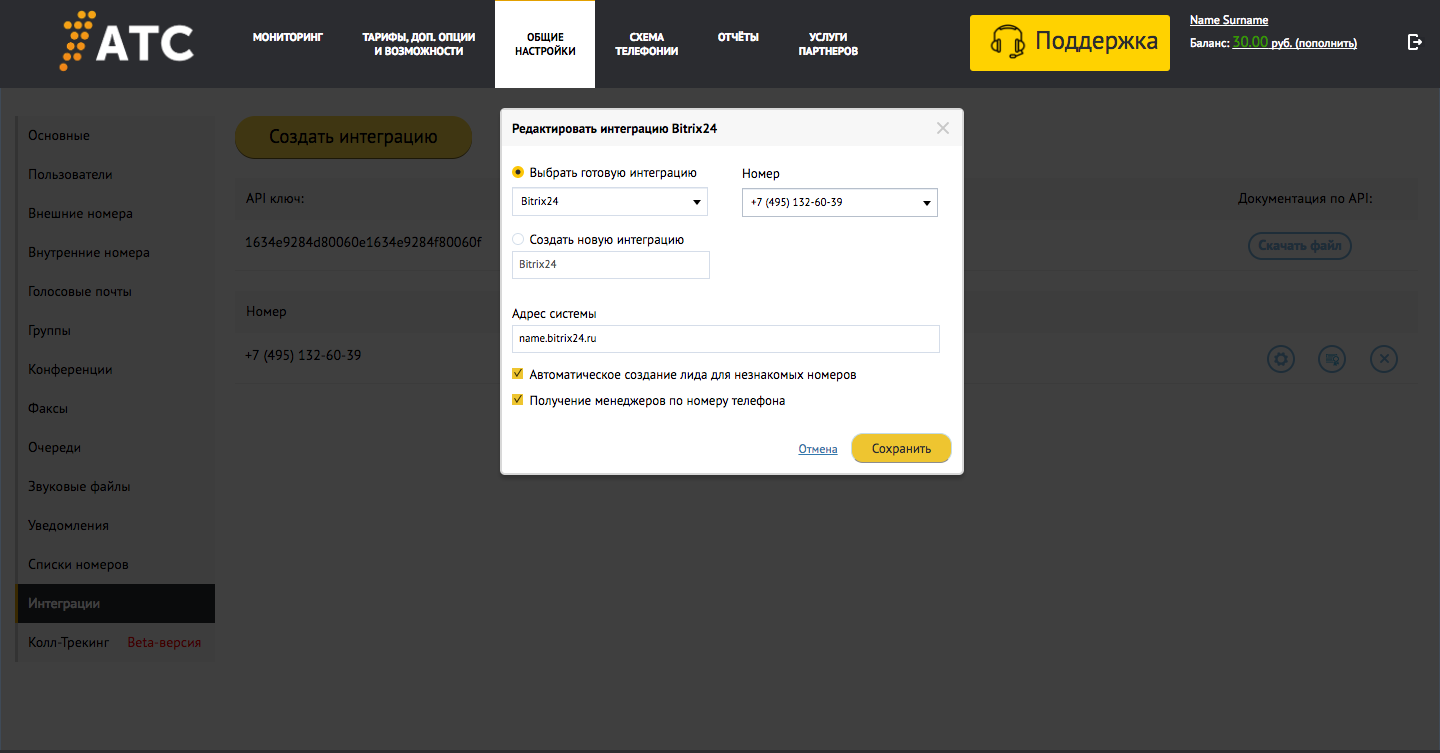
Task: Open Внешние номера in the sidebar
Action: [116, 213]
